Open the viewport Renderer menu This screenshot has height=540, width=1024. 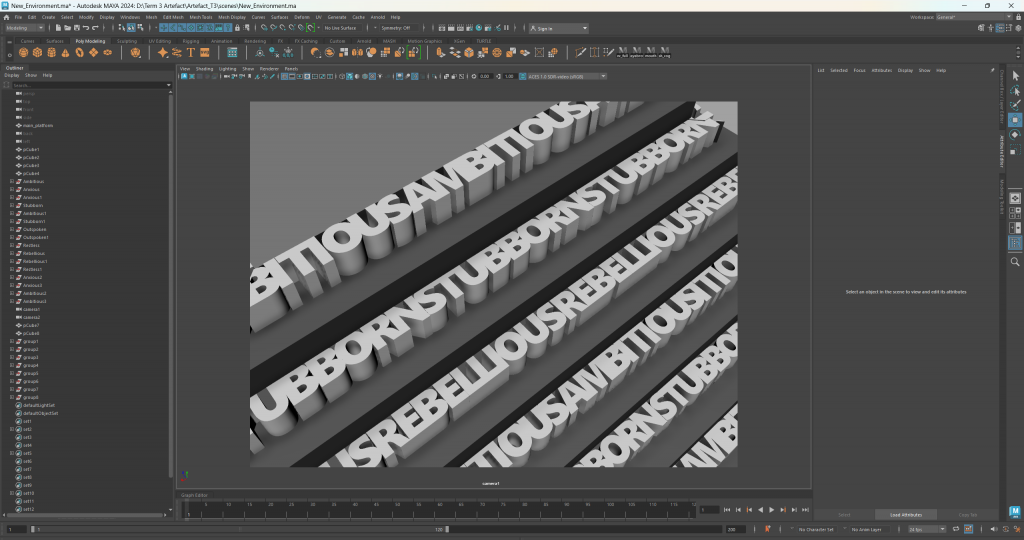(x=269, y=69)
